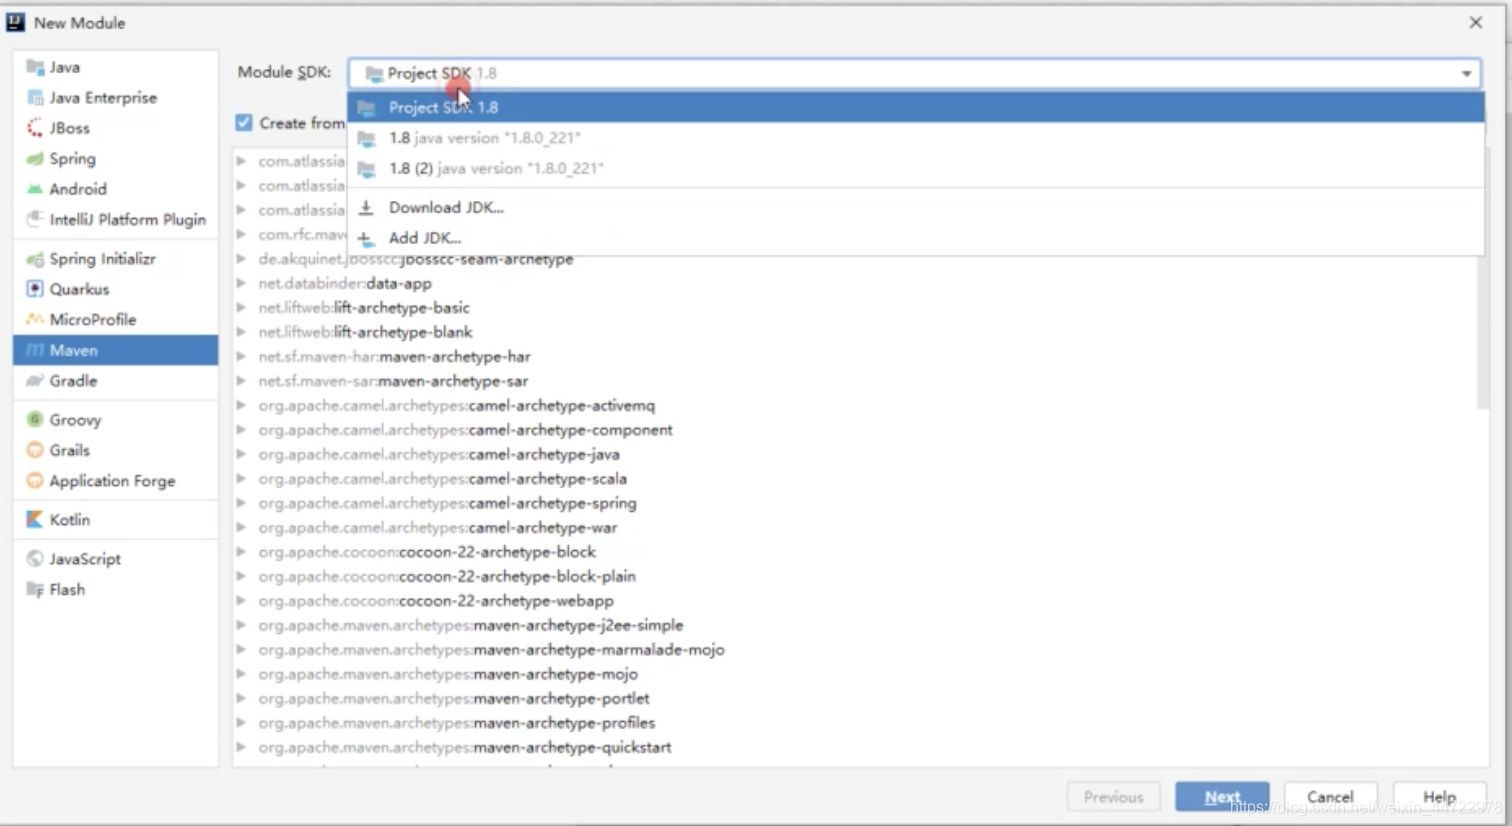Click the Flash folder icon

click(x=35, y=590)
